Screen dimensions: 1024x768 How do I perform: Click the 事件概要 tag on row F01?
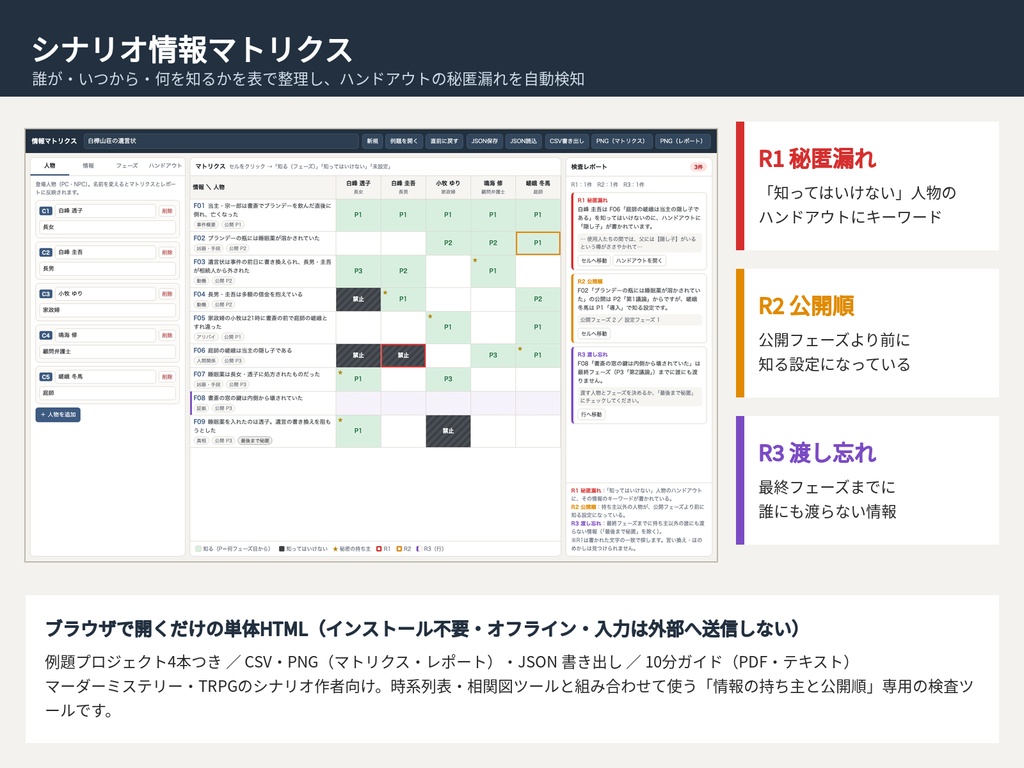[x=206, y=225]
